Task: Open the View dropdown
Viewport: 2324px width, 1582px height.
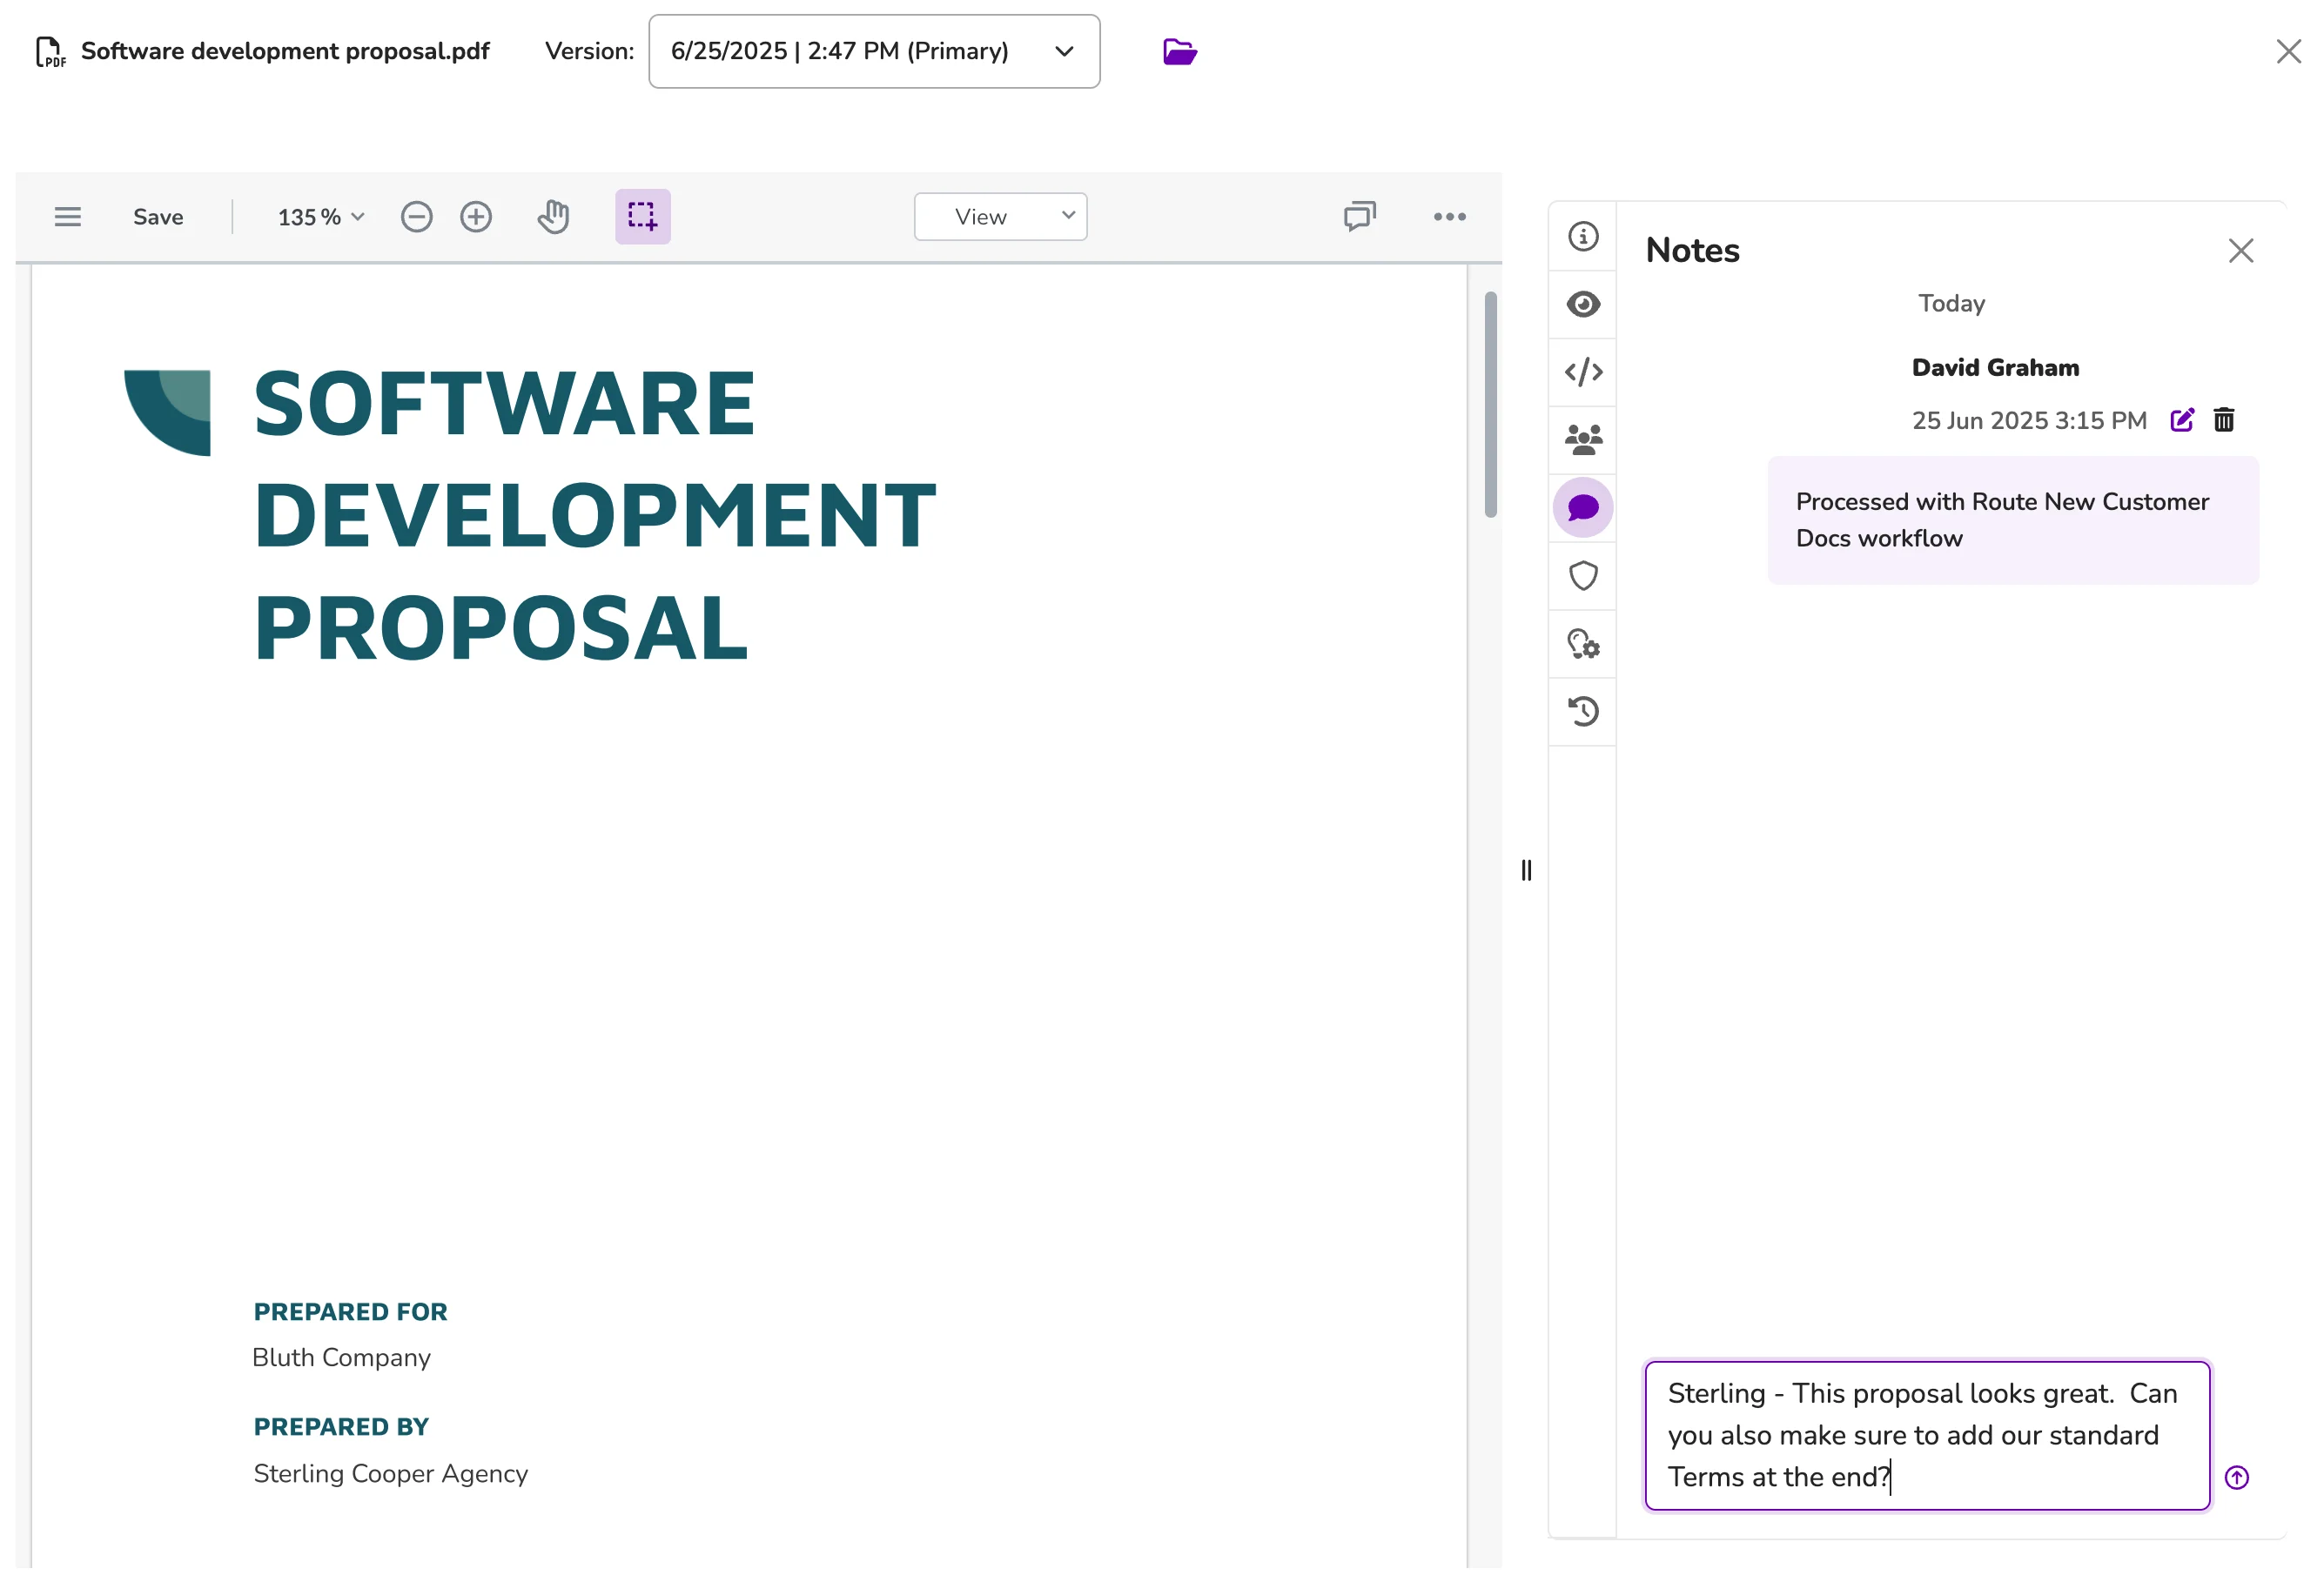Action: [x=1000, y=217]
